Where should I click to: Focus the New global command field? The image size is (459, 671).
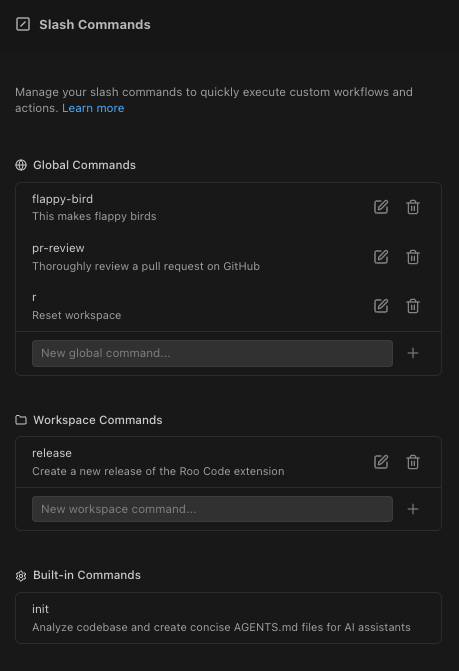(x=212, y=353)
